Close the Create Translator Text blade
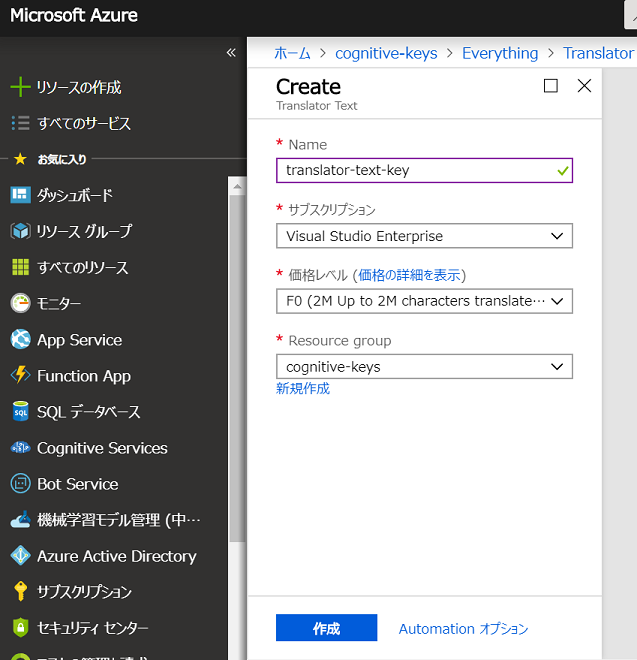This screenshot has width=637, height=660. pyautogui.click(x=584, y=86)
